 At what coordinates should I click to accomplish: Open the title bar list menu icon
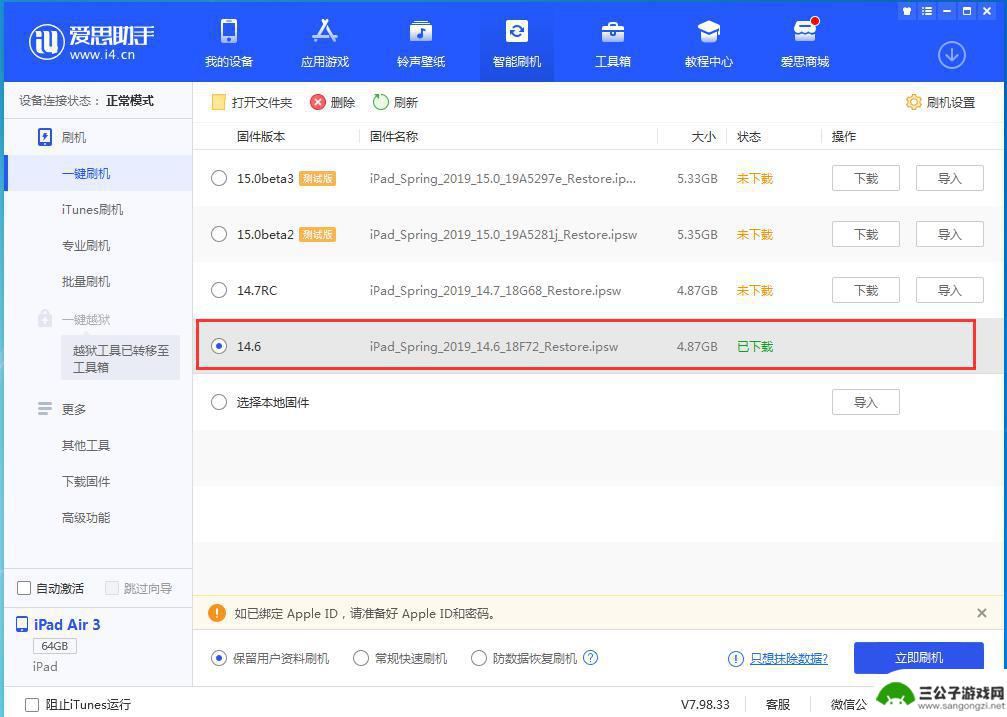927,11
